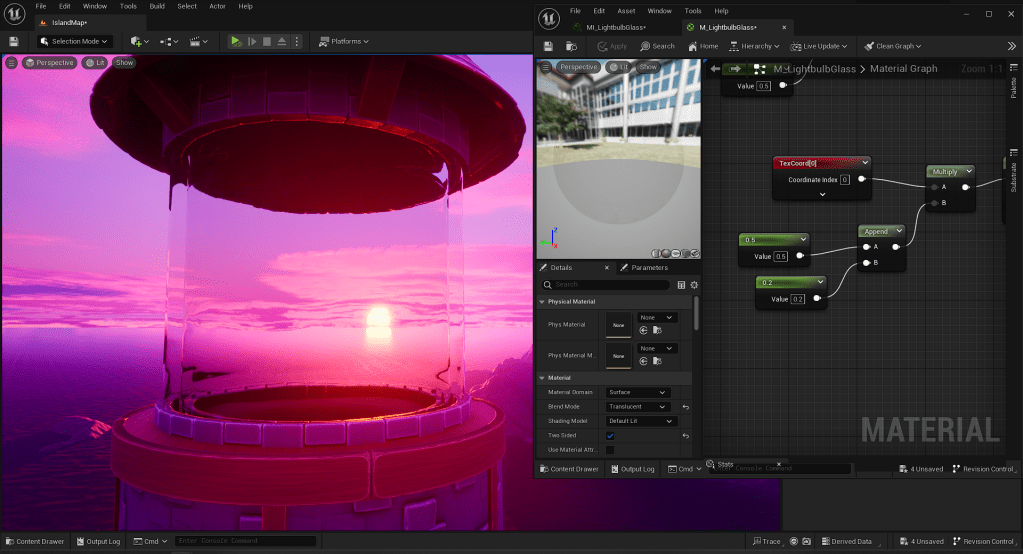The height and width of the screenshot is (554, 1023).
Task: Click the details panel search field
Action: pyautogui.click(x=610, y=285)
